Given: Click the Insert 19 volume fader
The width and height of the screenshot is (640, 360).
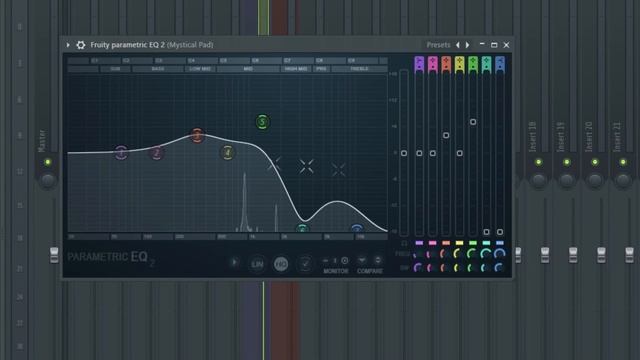Looking at the screenshot, I should pos(573,255).
